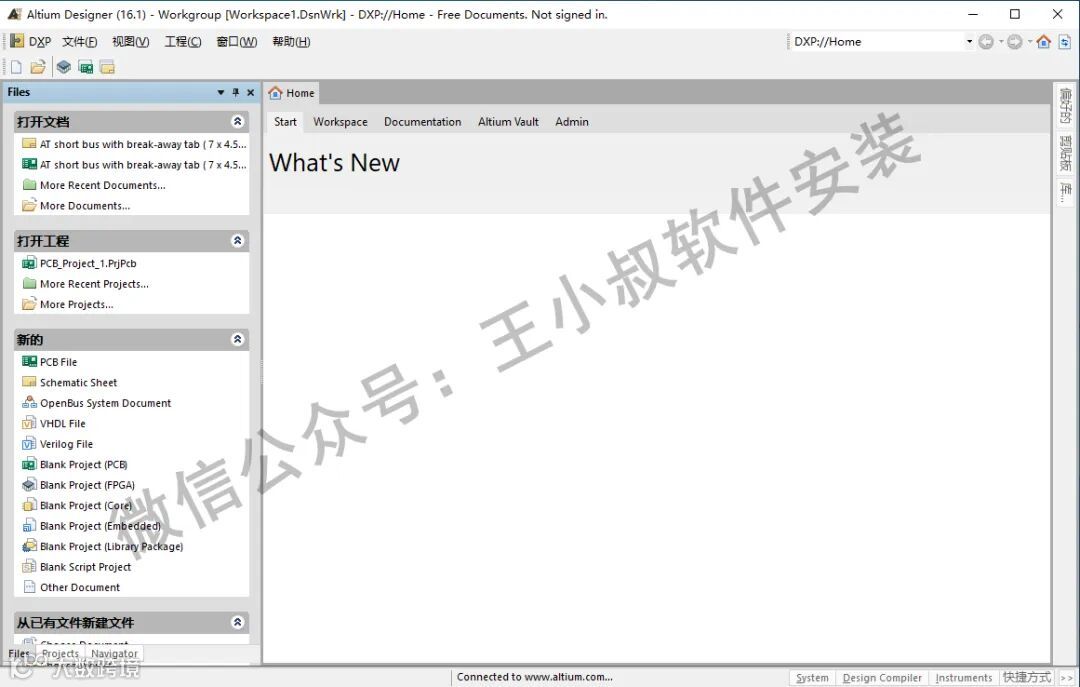The width and height of the screenshot is (1080, 687).
Task: Open the first AT short bus schematic document
Action: (134, 144)
